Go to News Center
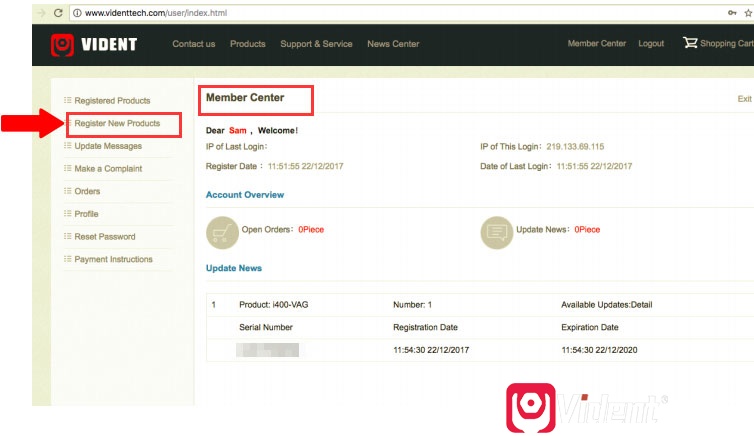Image resolution: width=754 pixels, height=436 pixels. tap(393, 44)
